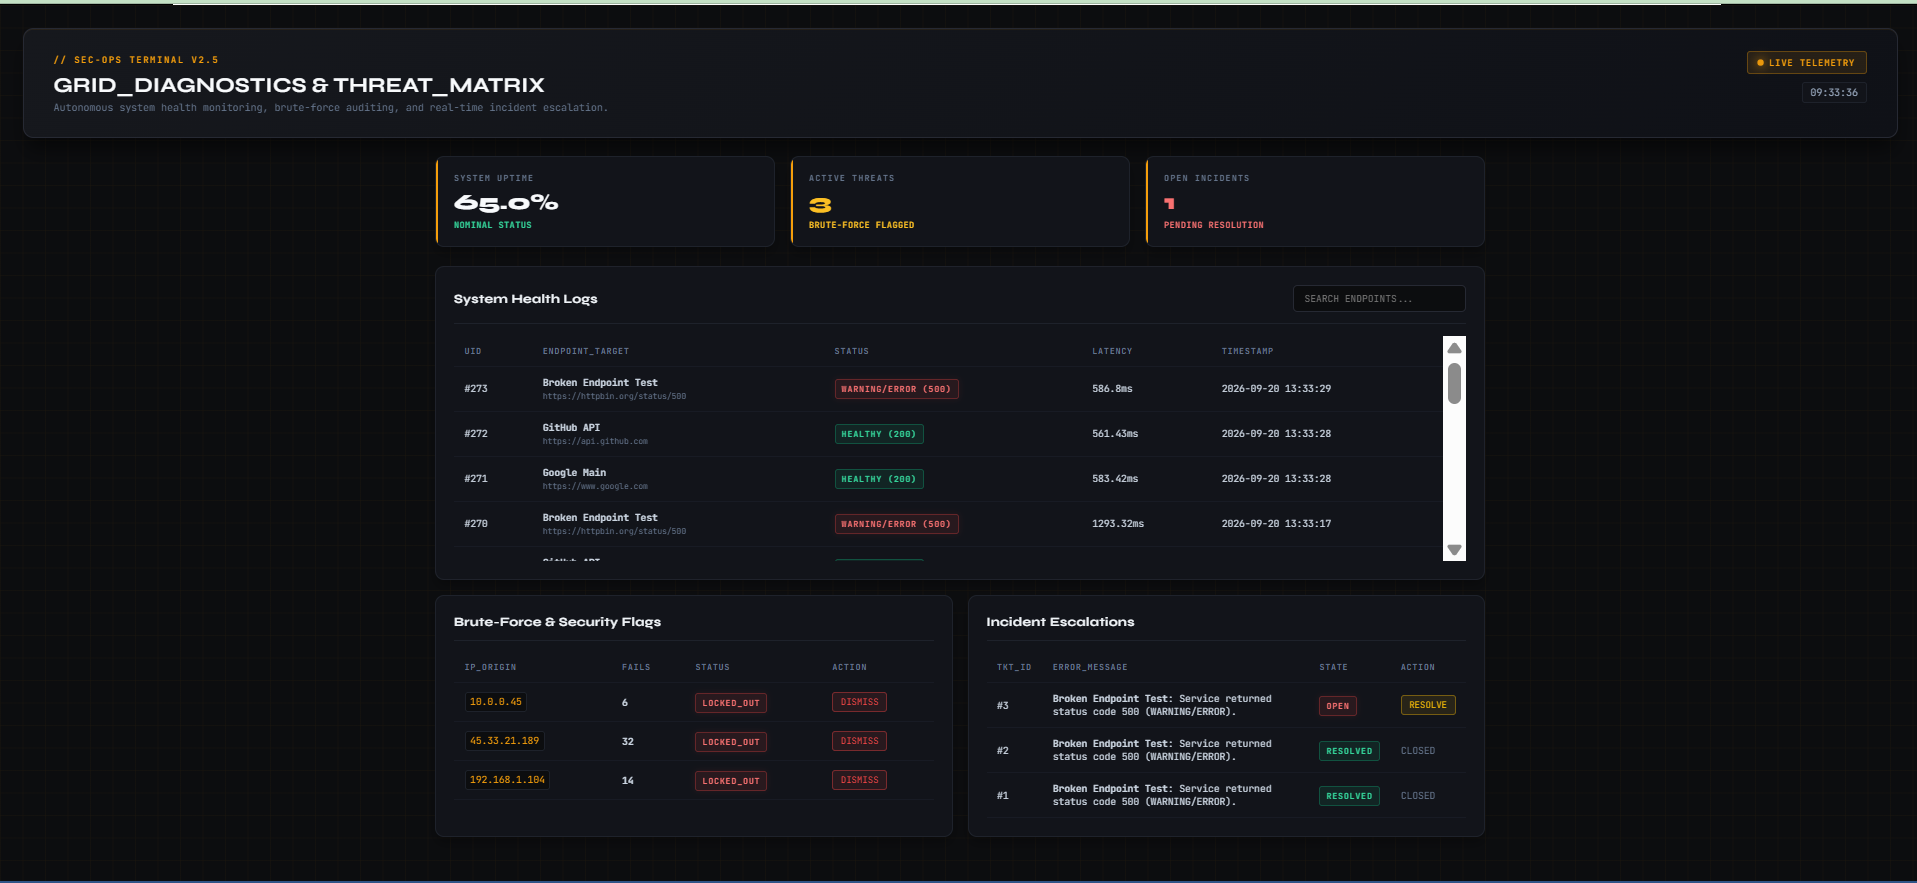This screenshot has width=1917, height=883.
Task: Open the httpbin URL in log row #273
Action: click(614, 397)
